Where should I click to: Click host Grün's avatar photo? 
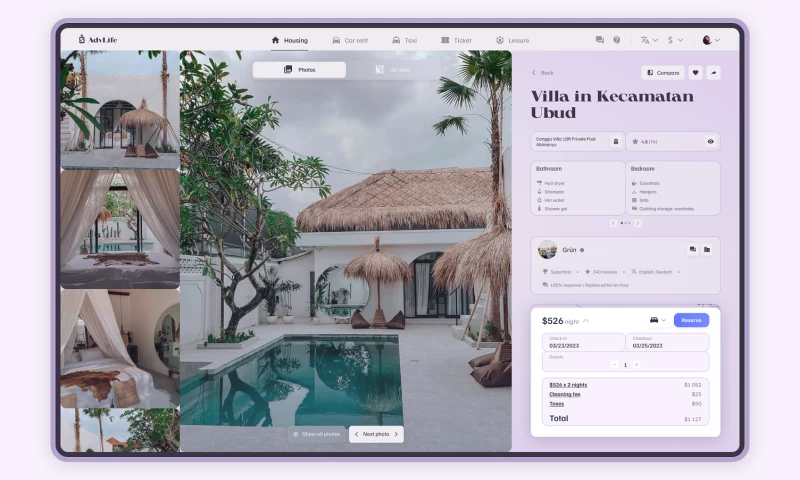click(547, 250)
